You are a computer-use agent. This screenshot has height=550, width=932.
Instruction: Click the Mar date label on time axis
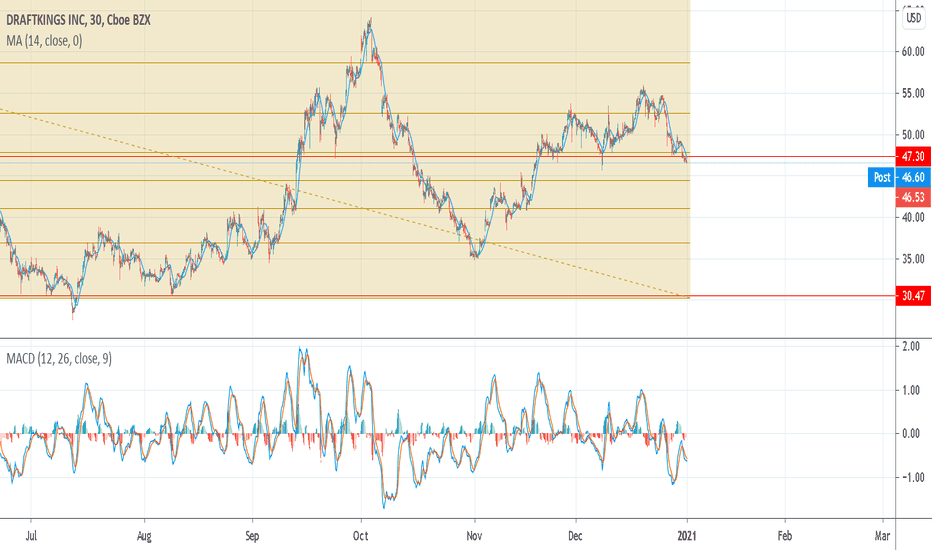tap(882, 536)
